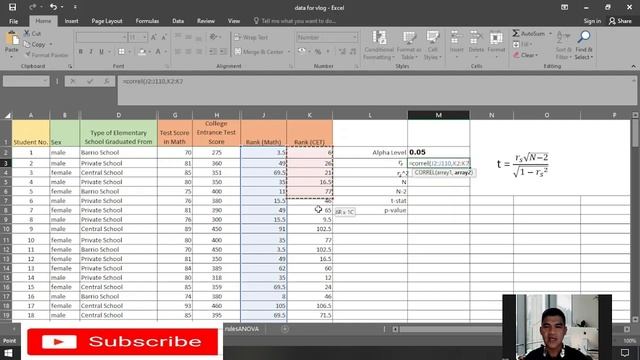Click the Clear eraser command

[525, 55]
